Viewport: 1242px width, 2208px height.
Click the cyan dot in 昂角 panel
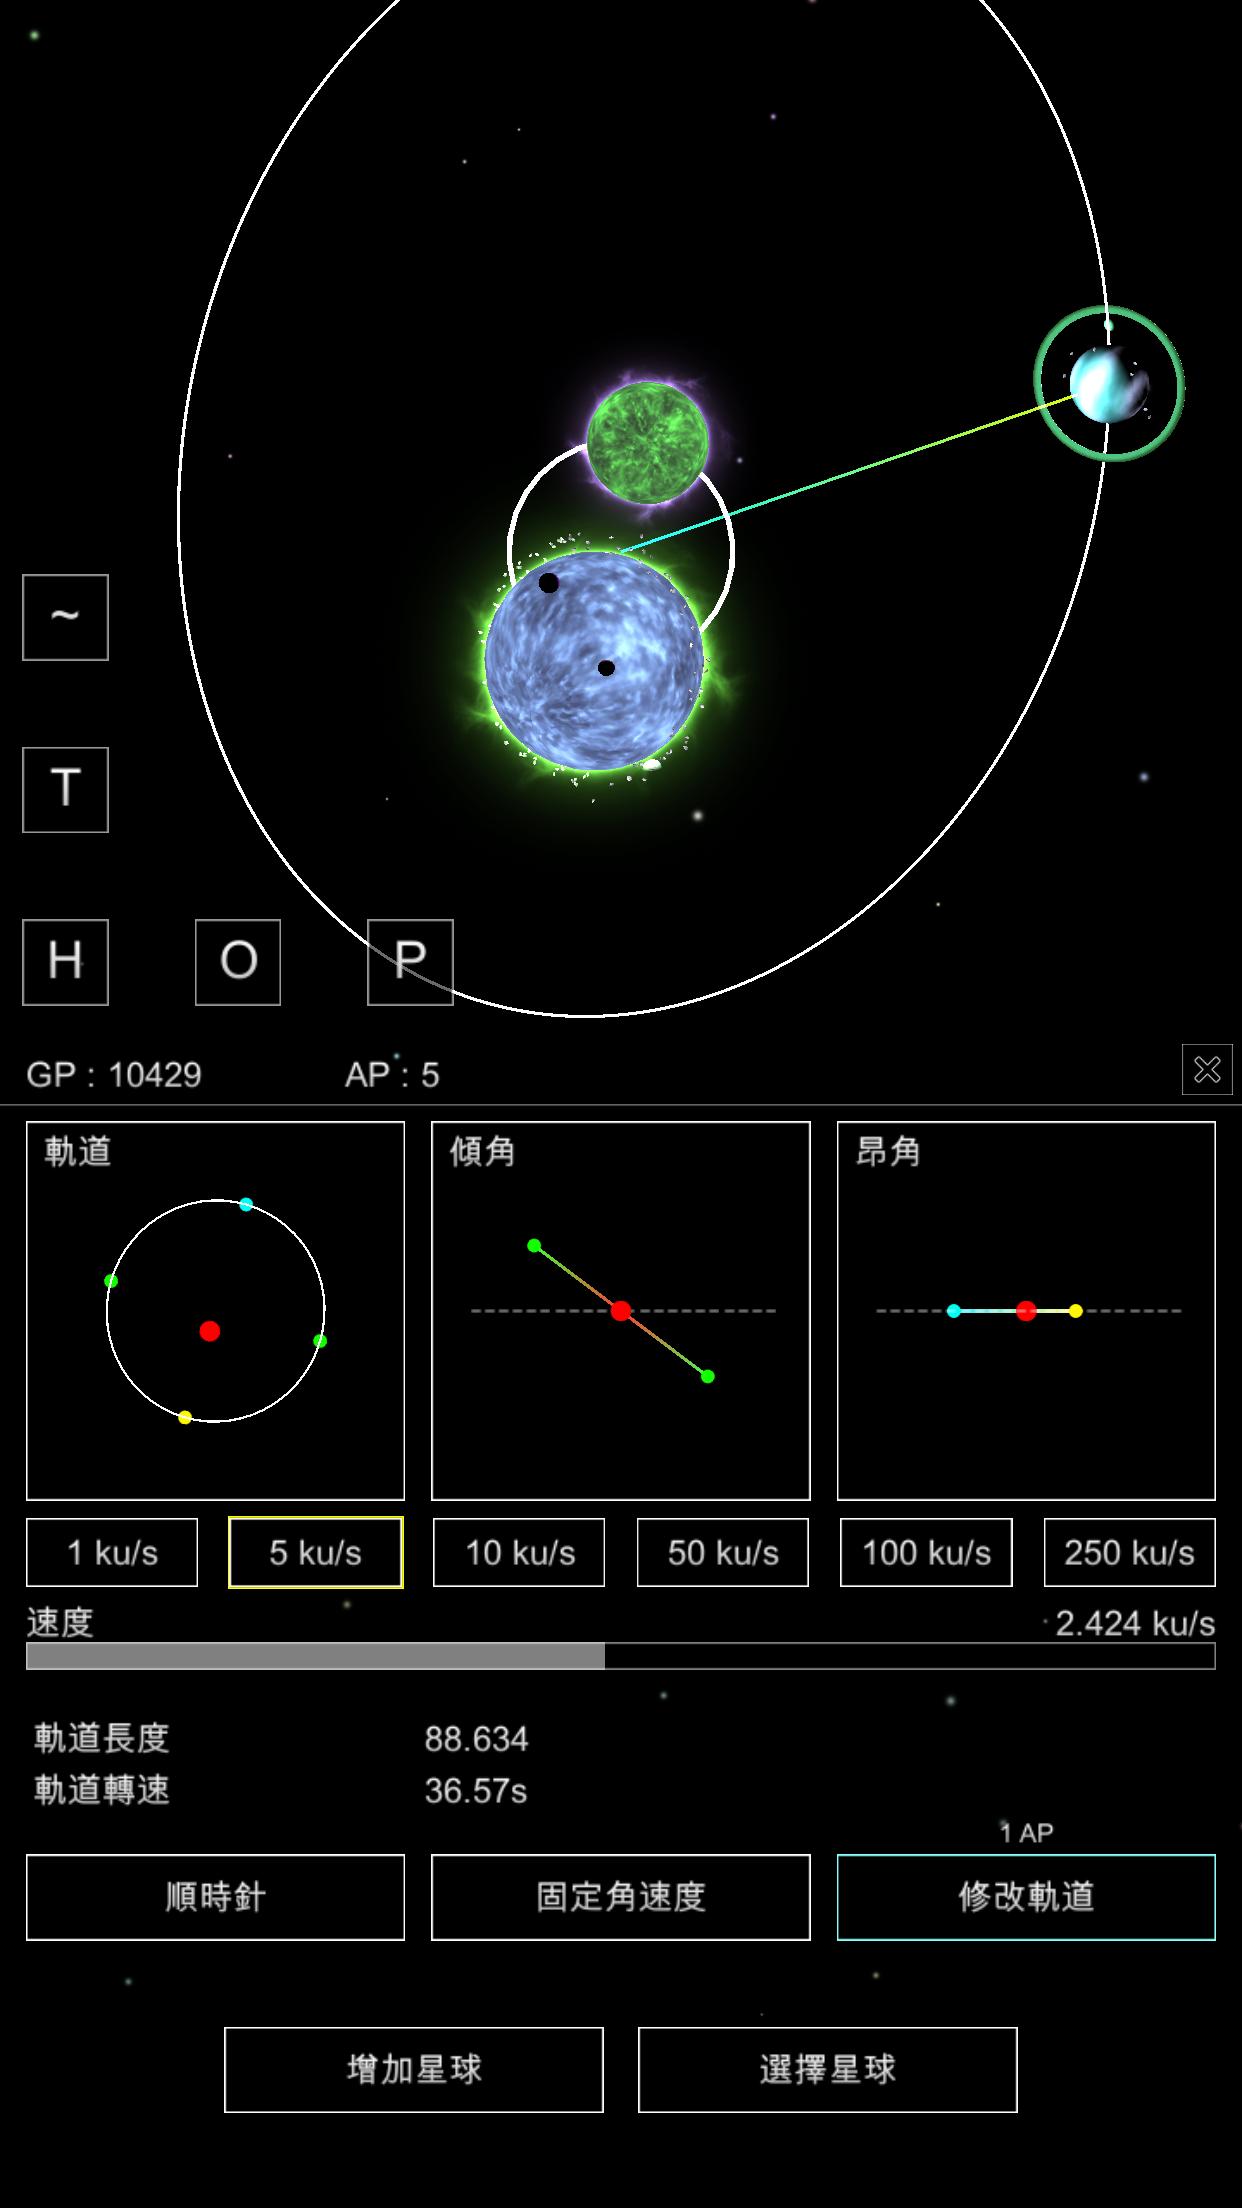954,1310
